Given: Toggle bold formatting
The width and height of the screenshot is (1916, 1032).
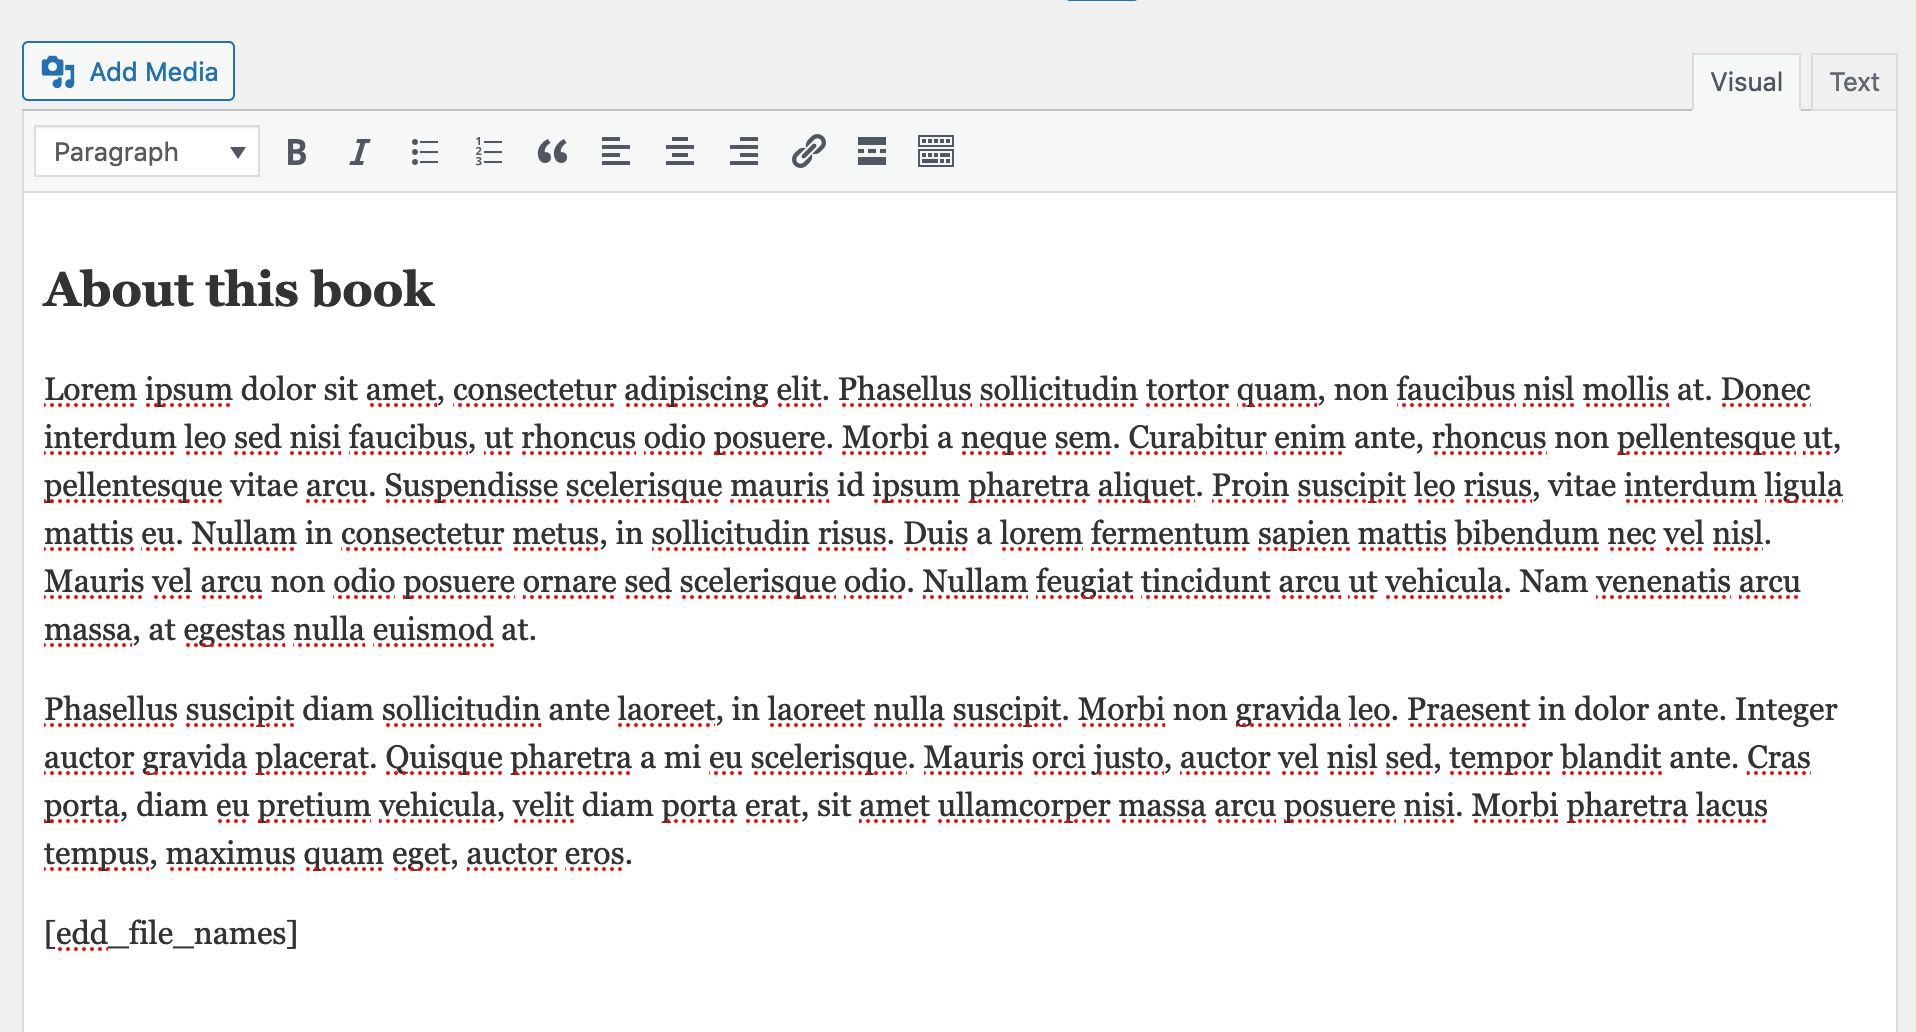Looking at the screenshot, I should [x=296, y=152].
